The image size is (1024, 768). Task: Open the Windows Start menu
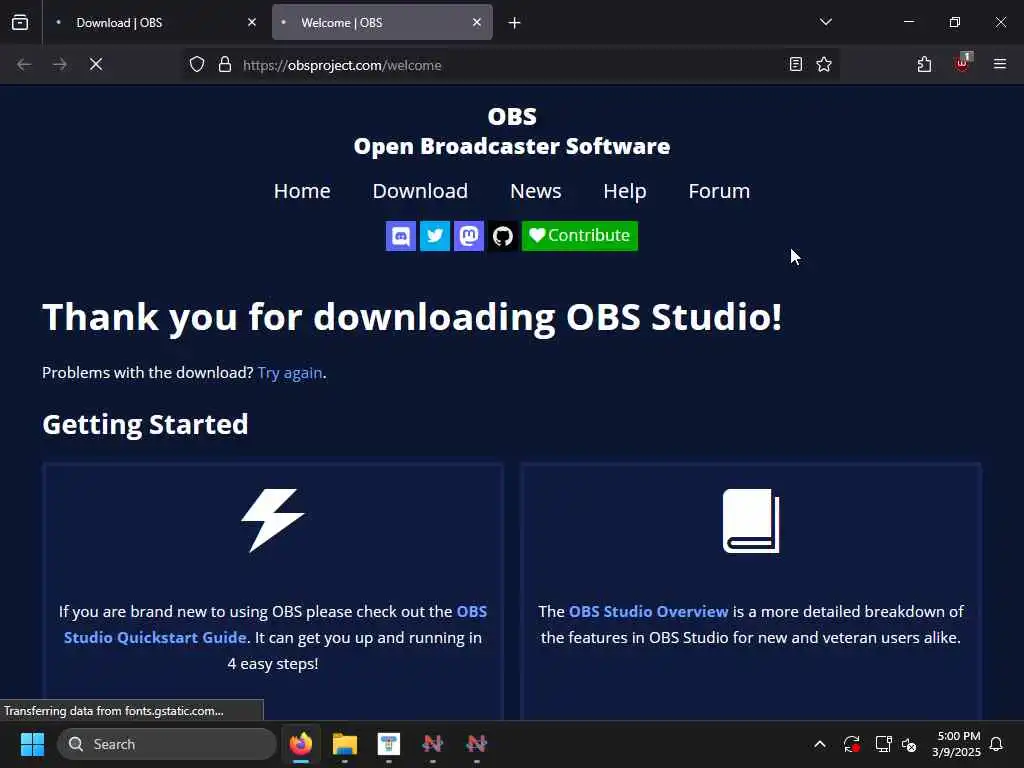point(32,744)
